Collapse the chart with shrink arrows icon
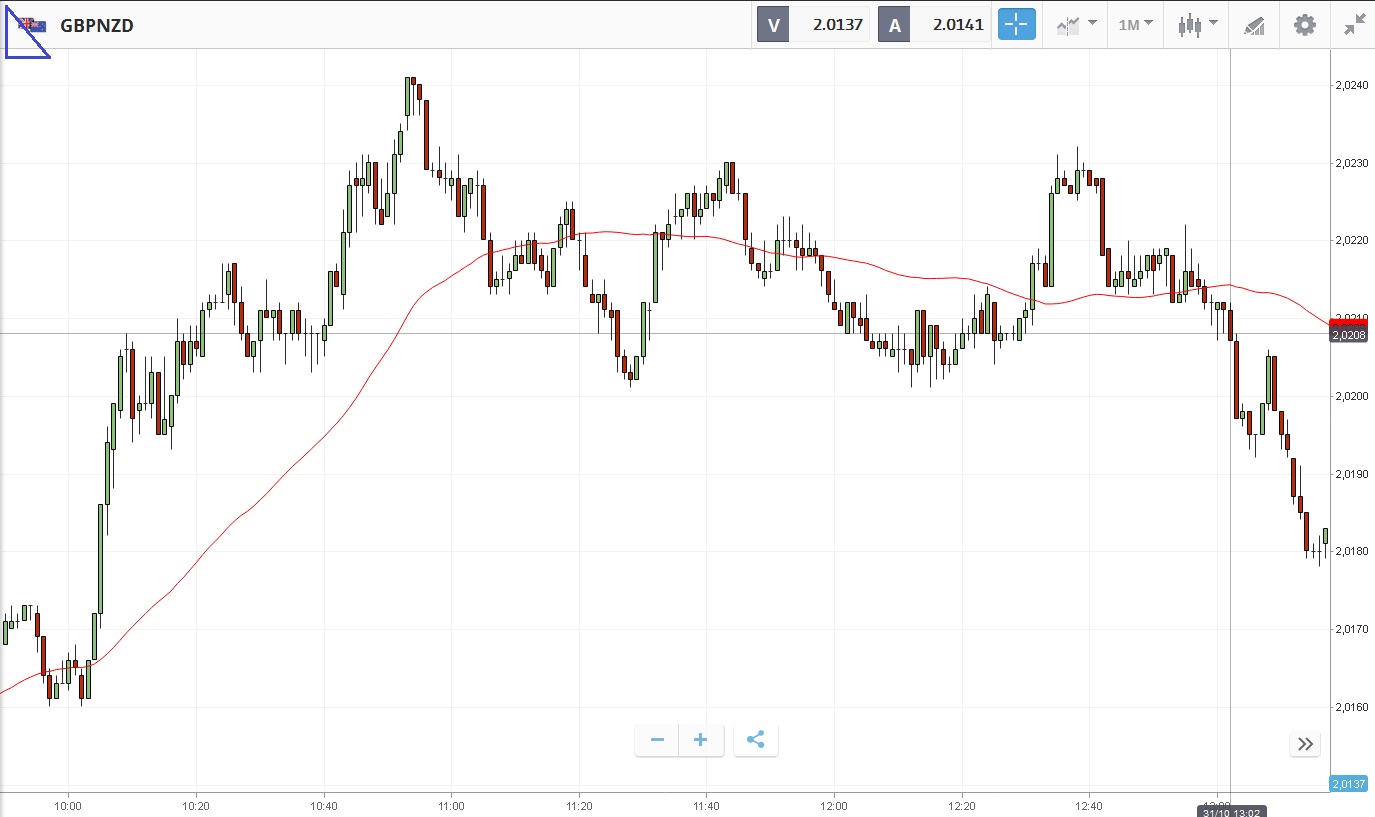 (x=1354, y=25)
